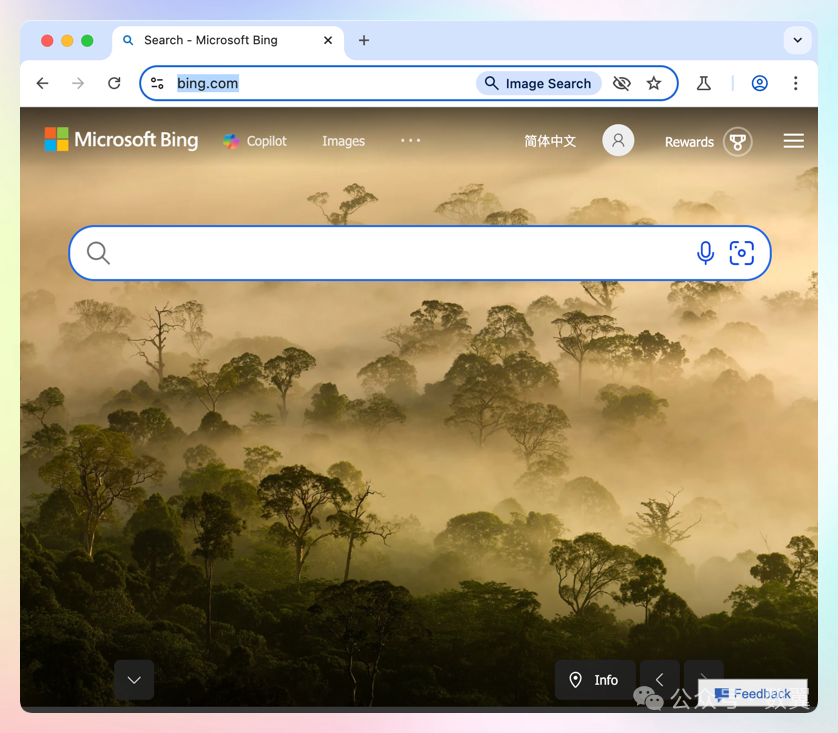Click the Rewards trophy icon

738,142
